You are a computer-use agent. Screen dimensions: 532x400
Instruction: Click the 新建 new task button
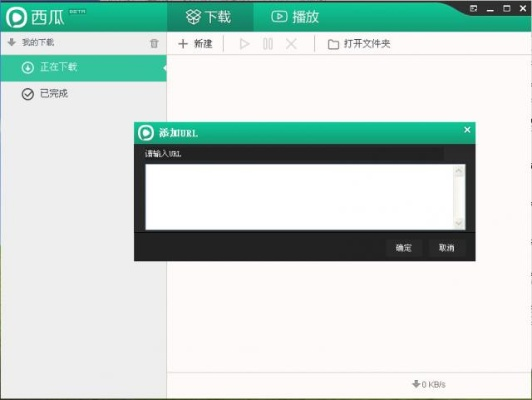pyautogui.click(x=195, y=43)
